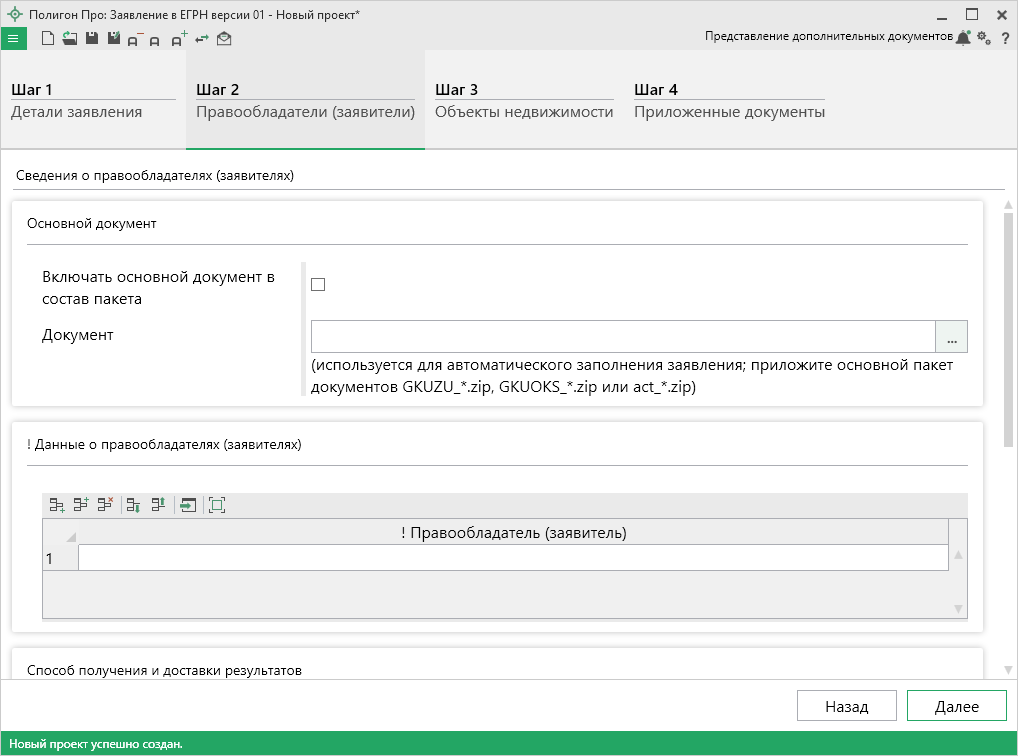The image size is (1018, 756).
Task: Click the open project folder icon
Action: click(x=69, y=39)
